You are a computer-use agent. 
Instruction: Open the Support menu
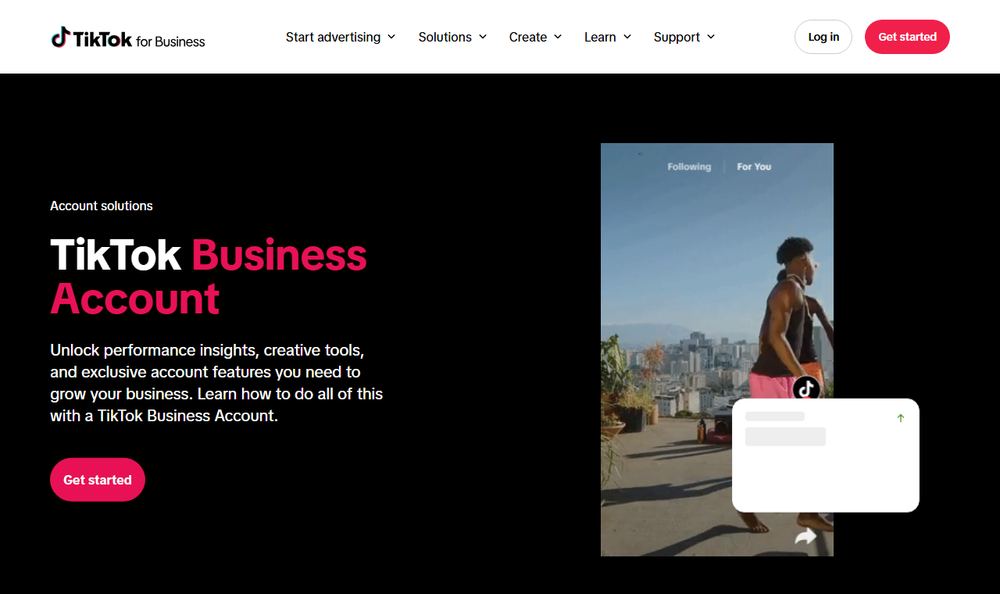pos(684,37)
